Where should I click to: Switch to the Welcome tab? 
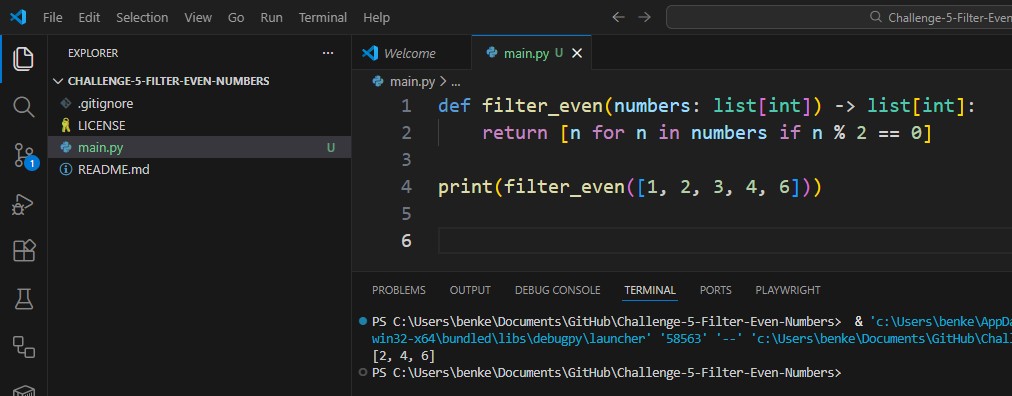tap(411, 54)
